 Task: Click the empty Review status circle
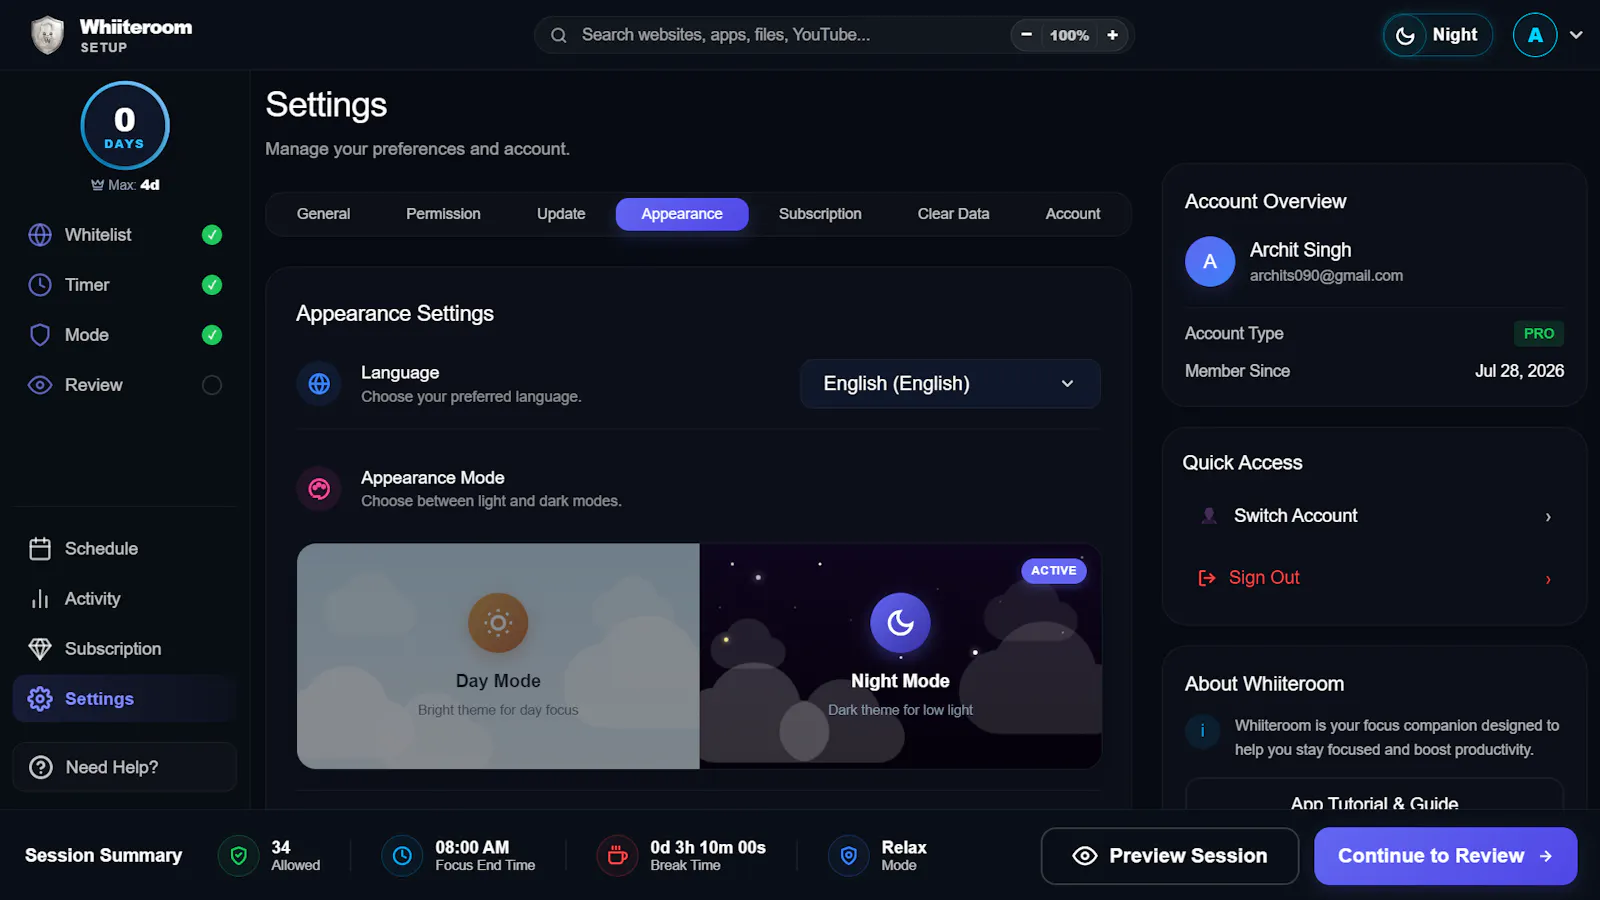(x=212, y=385)
